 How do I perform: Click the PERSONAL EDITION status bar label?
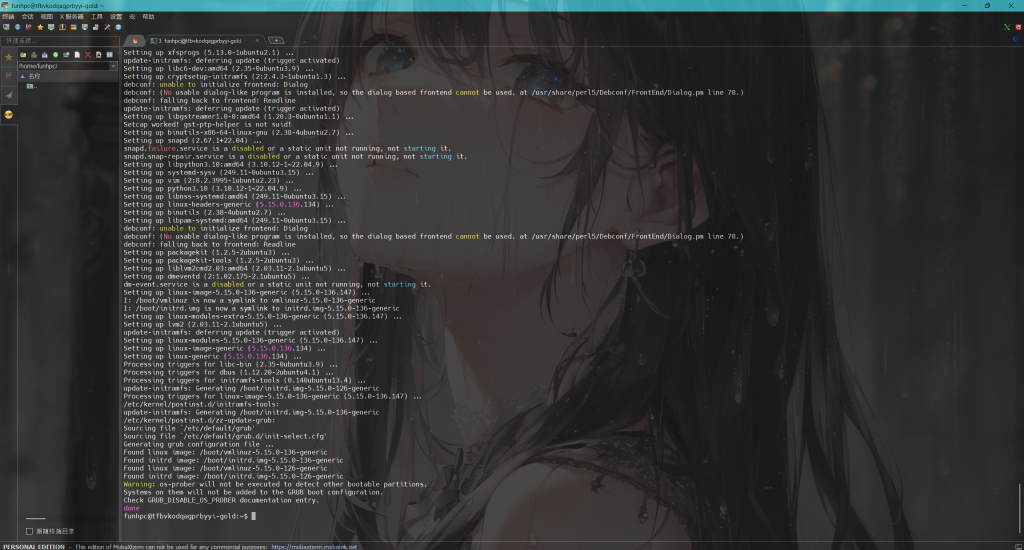tap(34, 547)
